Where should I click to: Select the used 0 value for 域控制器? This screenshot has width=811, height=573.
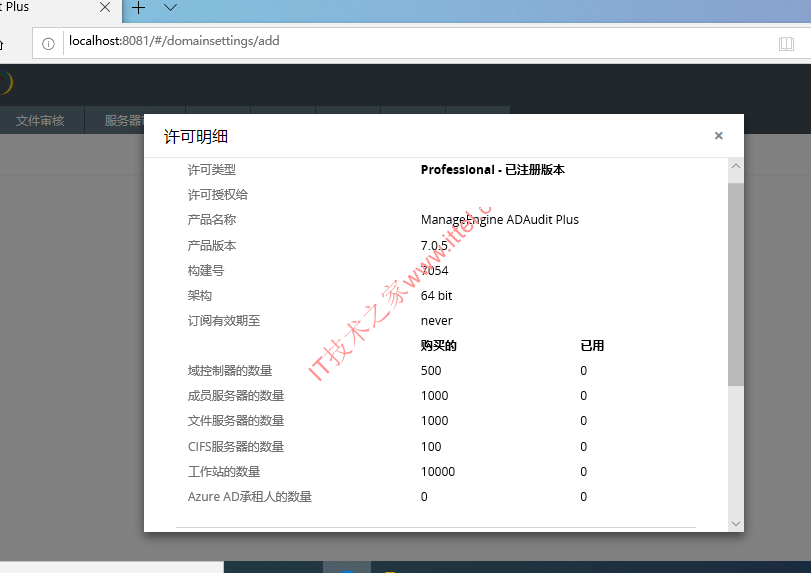(x=583, y=371)
